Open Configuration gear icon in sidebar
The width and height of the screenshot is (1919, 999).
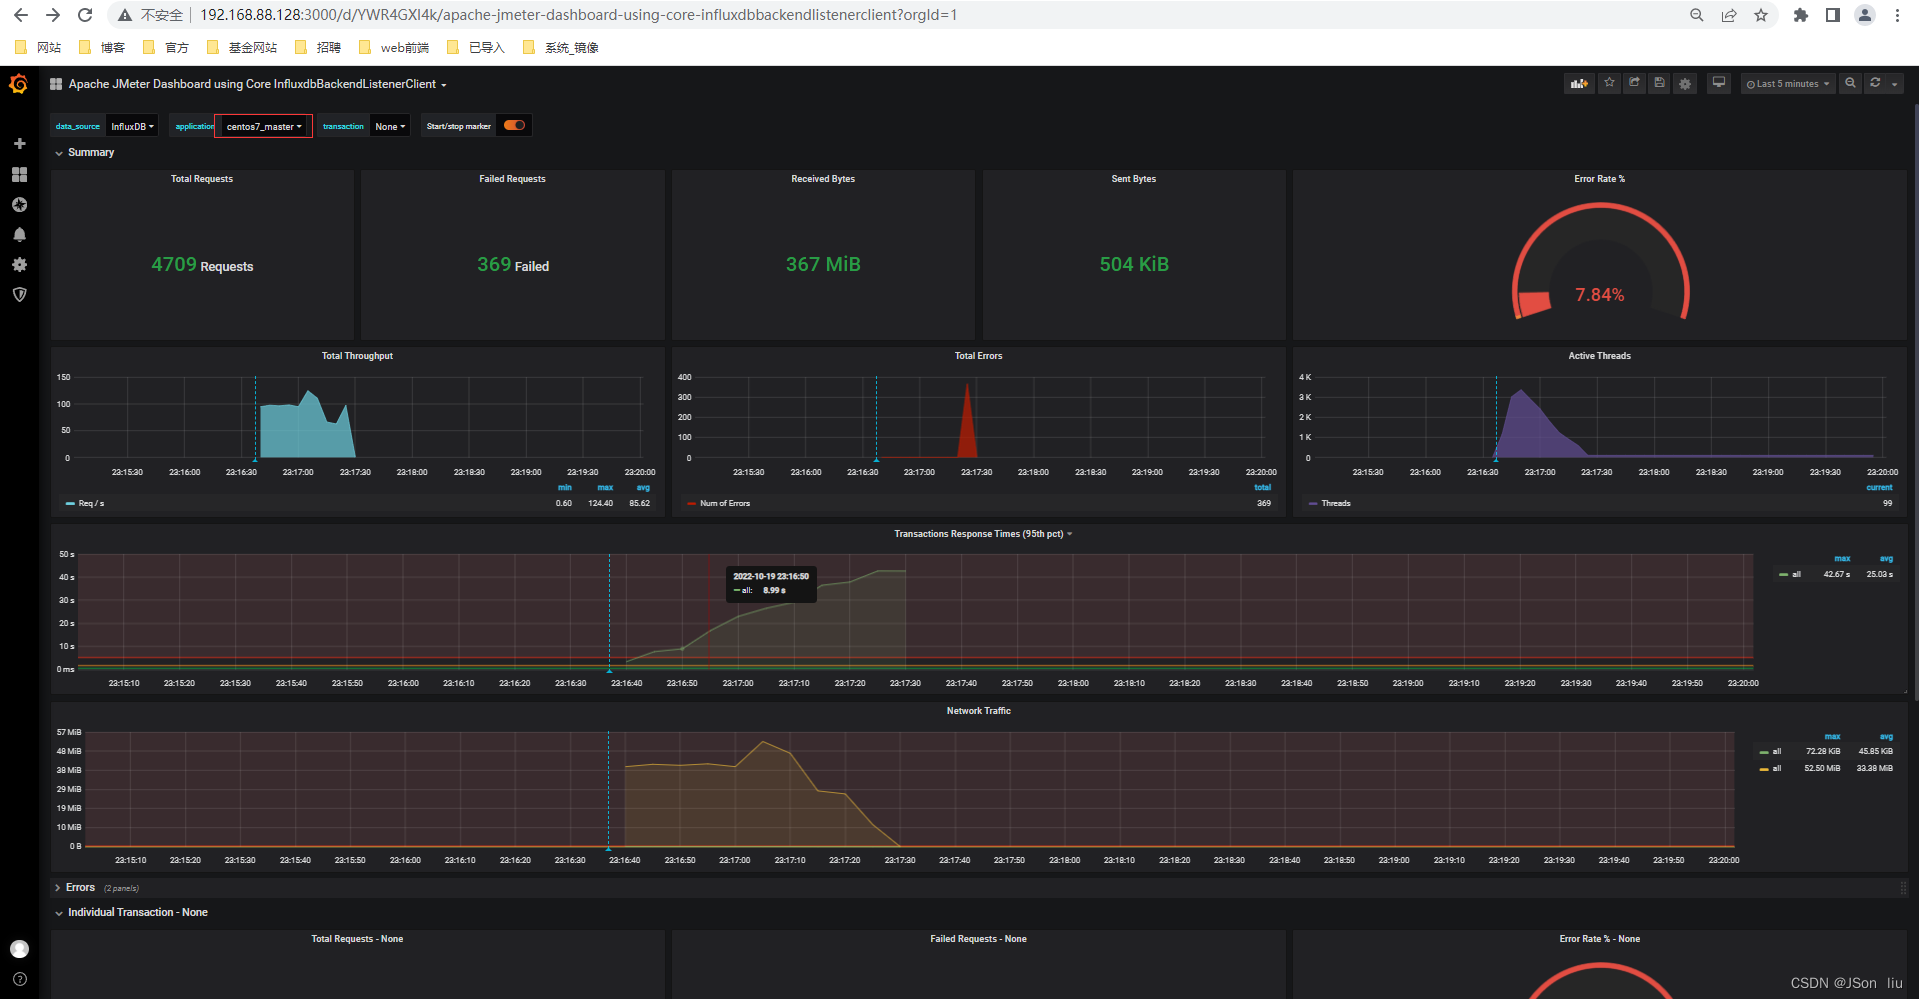pyautogui.click(x=19, y=264)
